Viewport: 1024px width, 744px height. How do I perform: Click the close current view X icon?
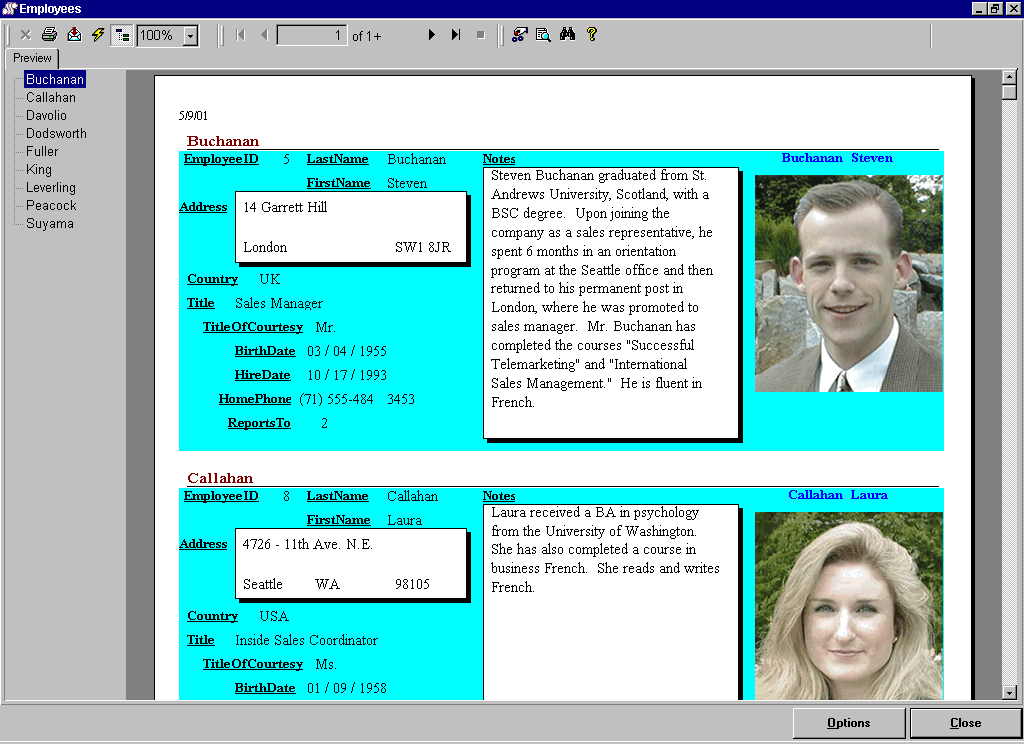click(x=25, y=35)
